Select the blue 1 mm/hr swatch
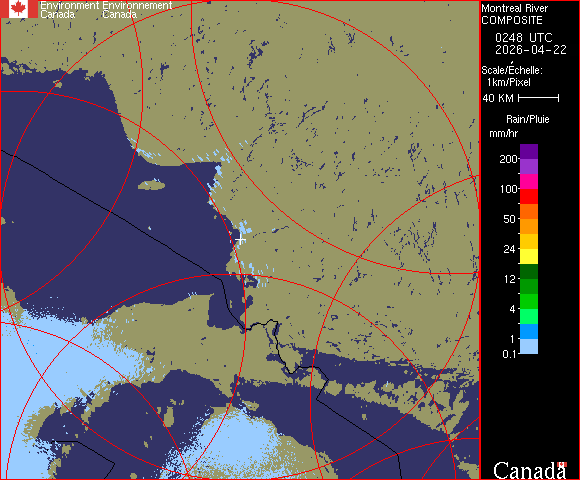This screenshot has height=480, width=580. 529,331
